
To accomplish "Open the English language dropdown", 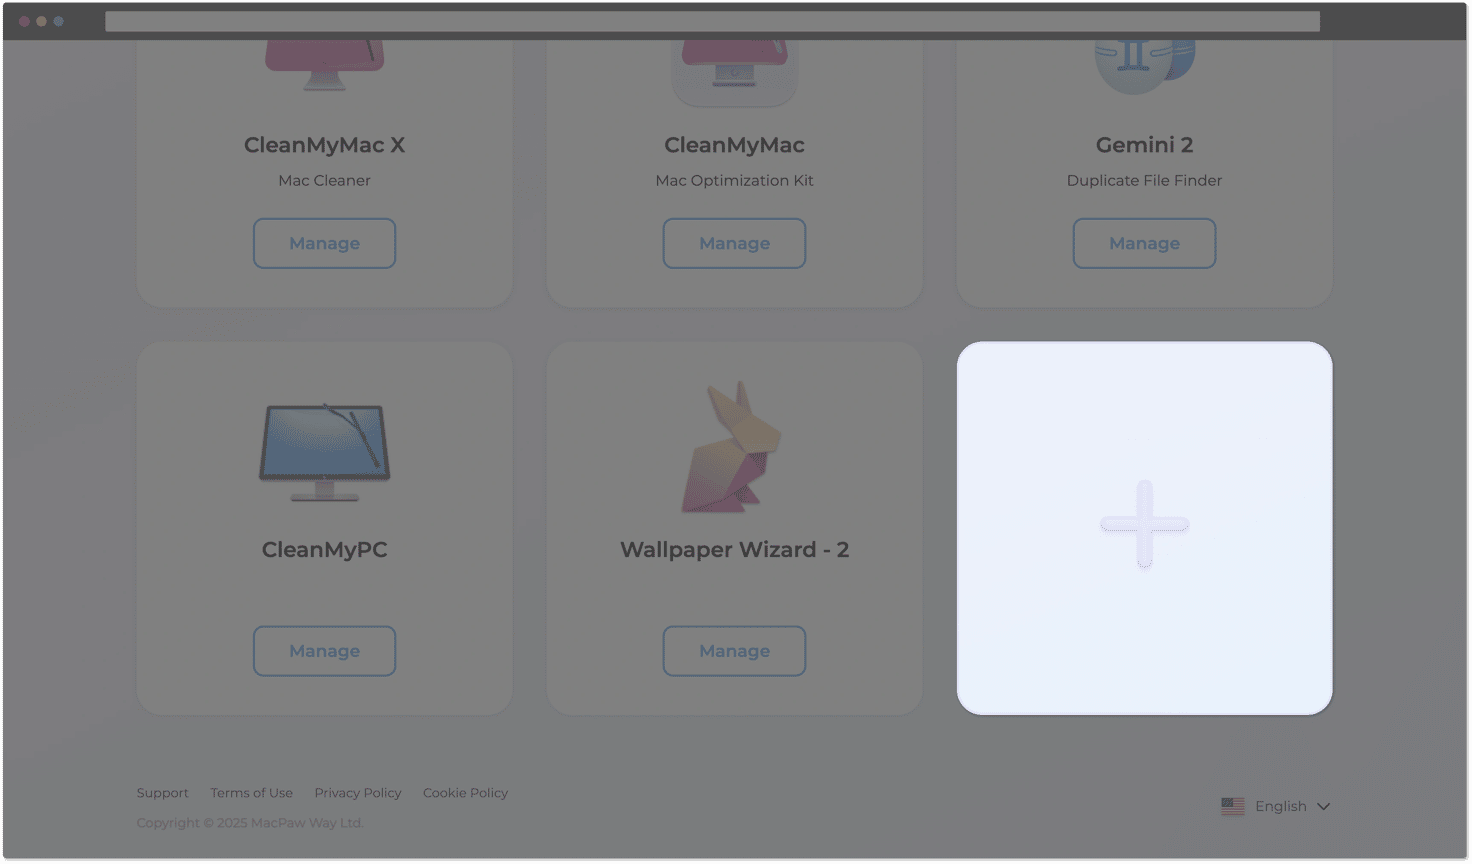I will coord(1275,806).
